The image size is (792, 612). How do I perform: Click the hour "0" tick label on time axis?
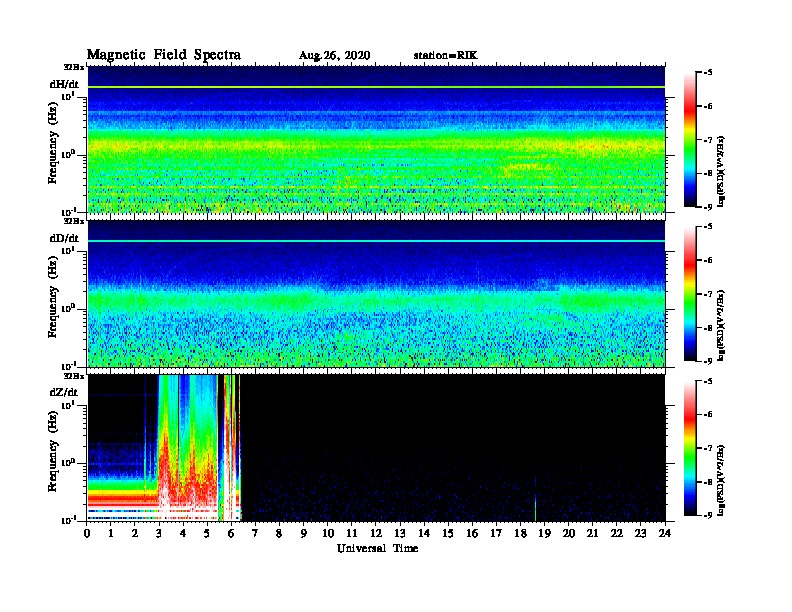[x=87, y=533]
